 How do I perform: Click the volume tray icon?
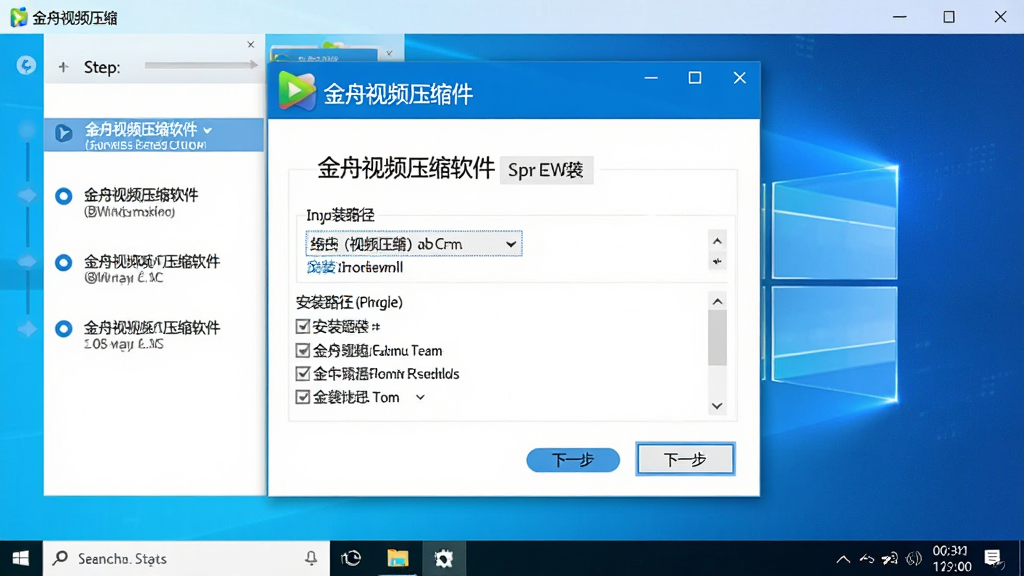[914, 559]
